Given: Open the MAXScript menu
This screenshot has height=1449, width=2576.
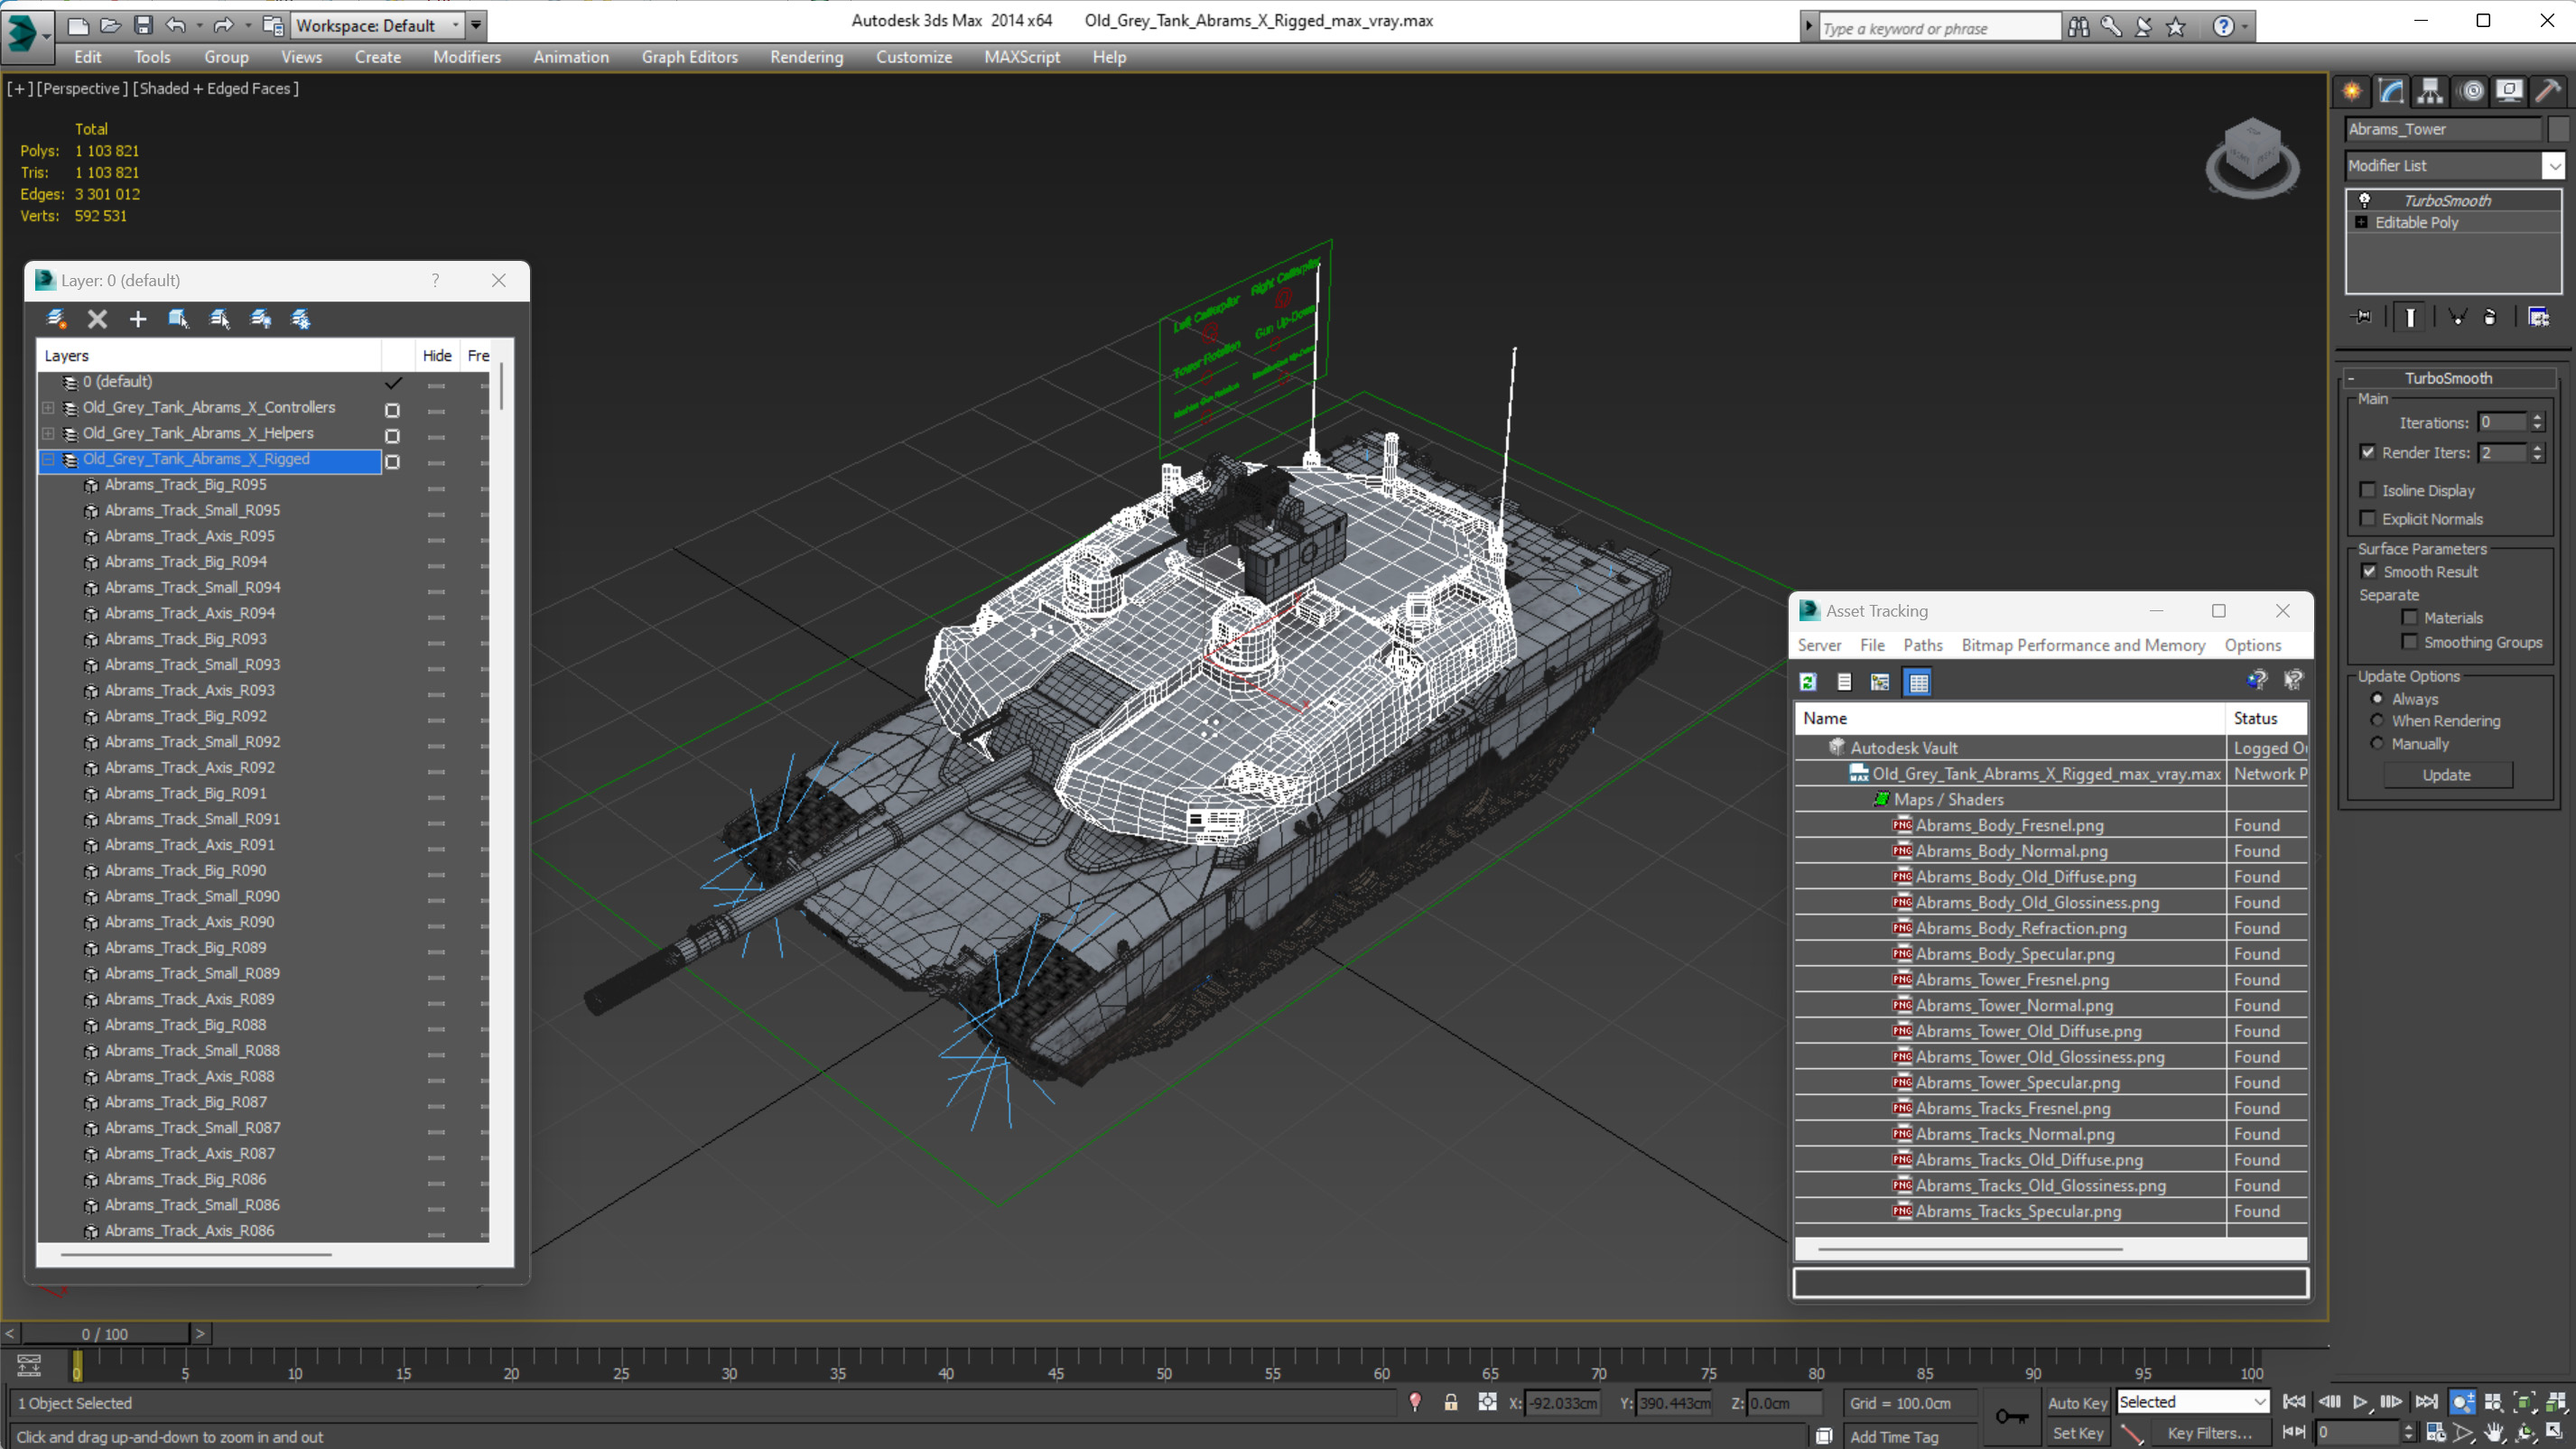Looking at the screenshot, I should pos(1022,57).
